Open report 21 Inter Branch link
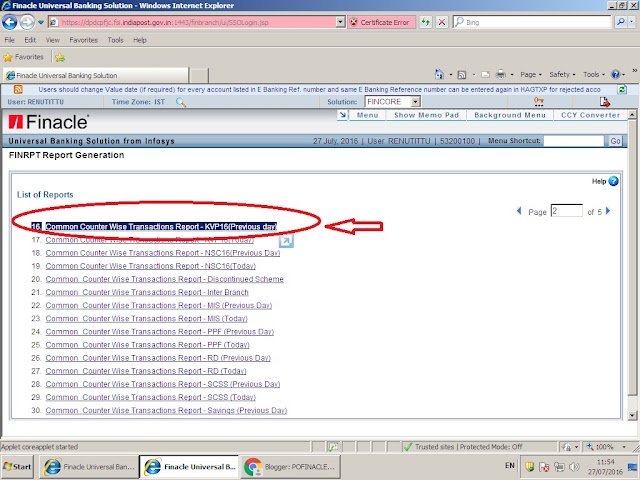 pyautogui.click(x=147, y=292)
